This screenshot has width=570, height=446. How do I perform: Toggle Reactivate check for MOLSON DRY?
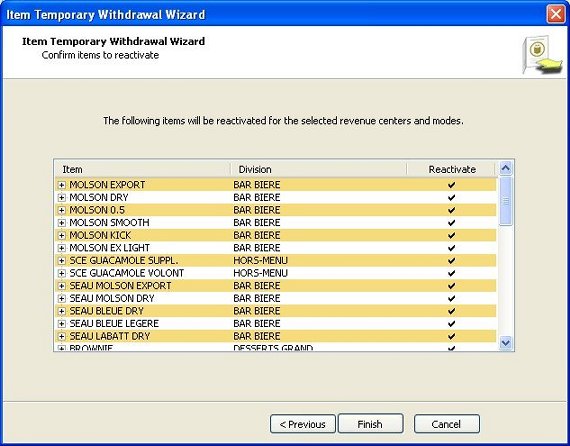(x=451, y=198)
